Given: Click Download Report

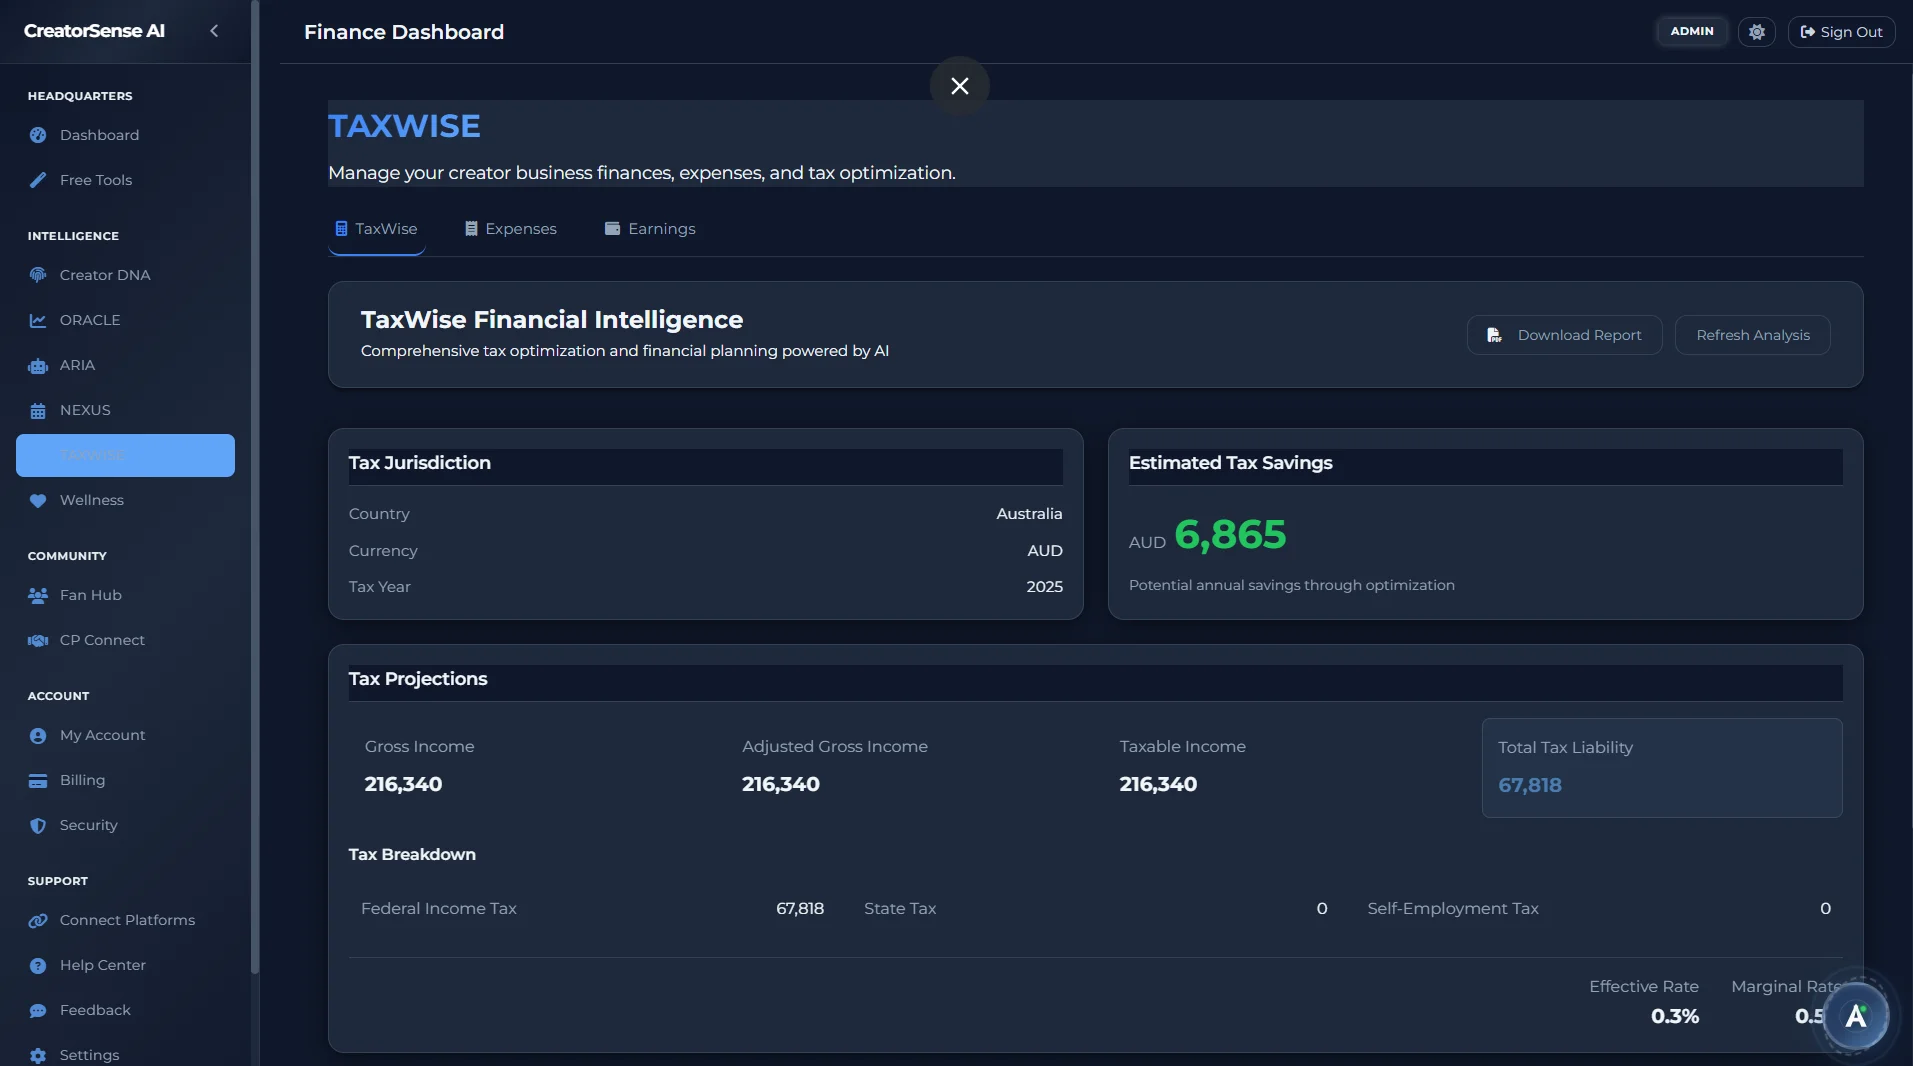Looking at the screenshot, I should 1564,334.
